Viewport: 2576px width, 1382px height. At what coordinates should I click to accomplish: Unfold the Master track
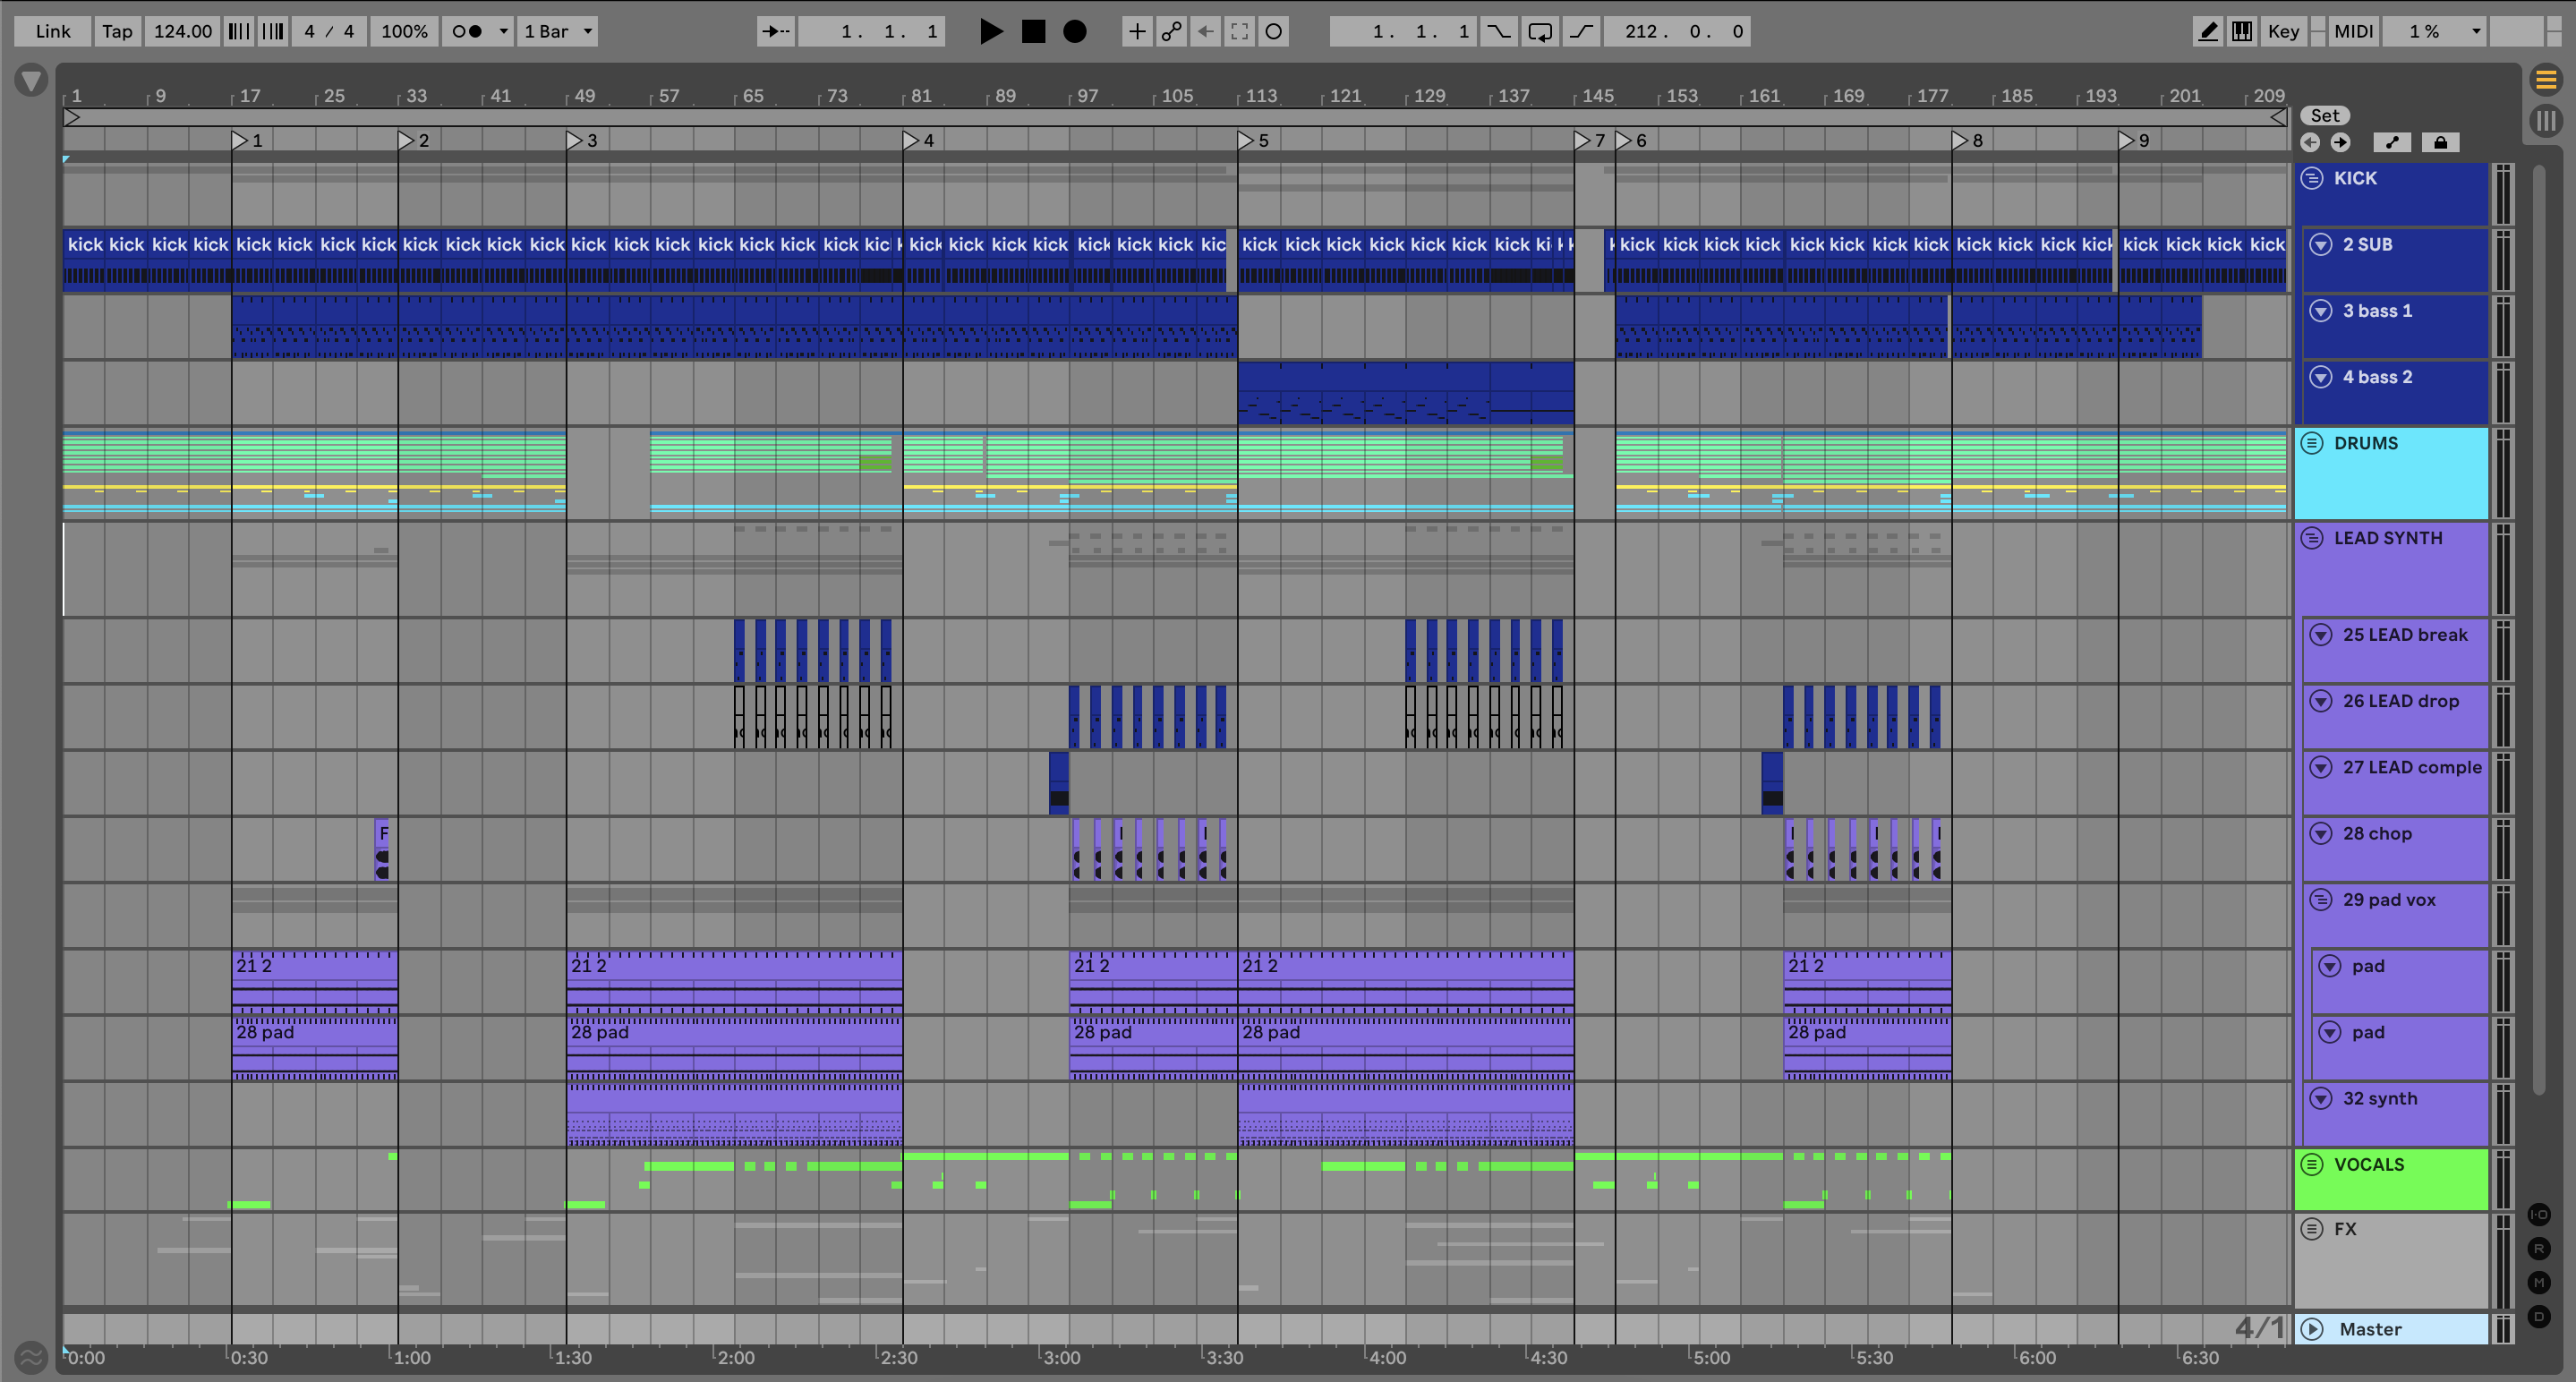[x=2312, y=1329]
